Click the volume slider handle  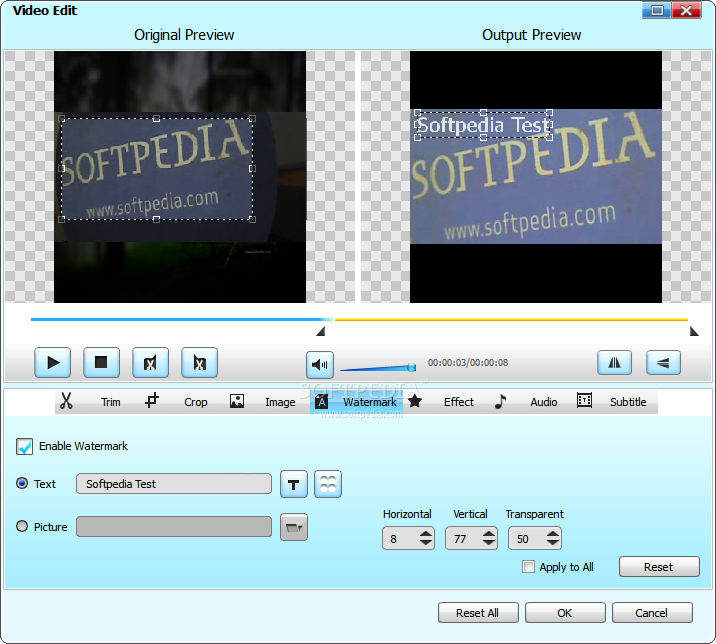[411, 367]
